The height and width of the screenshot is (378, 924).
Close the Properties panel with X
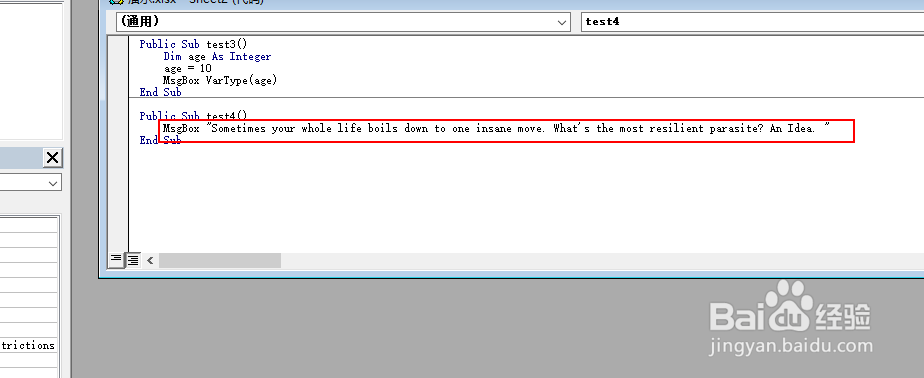point(52,157)
